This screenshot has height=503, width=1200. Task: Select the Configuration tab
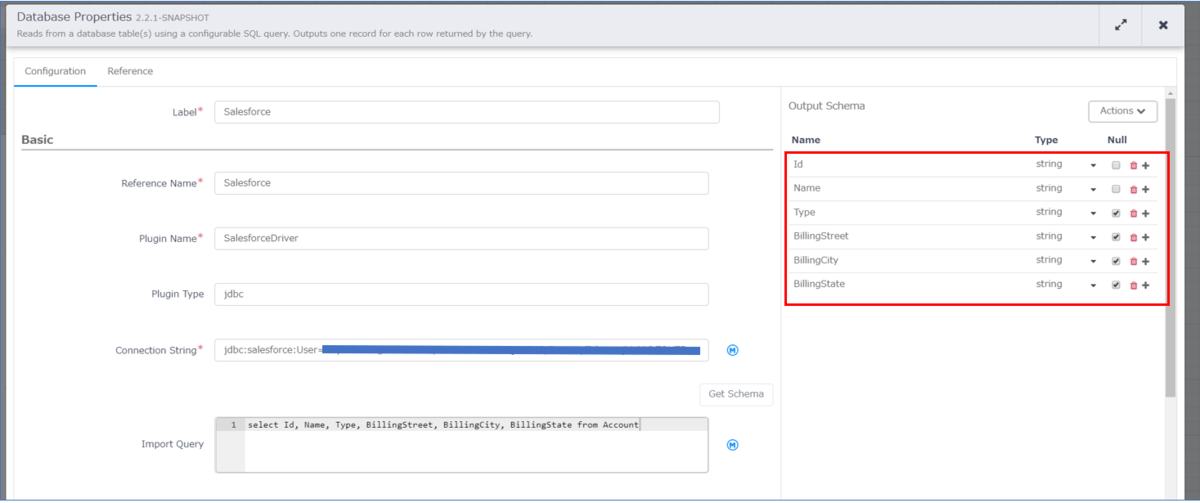pos(55,71)
